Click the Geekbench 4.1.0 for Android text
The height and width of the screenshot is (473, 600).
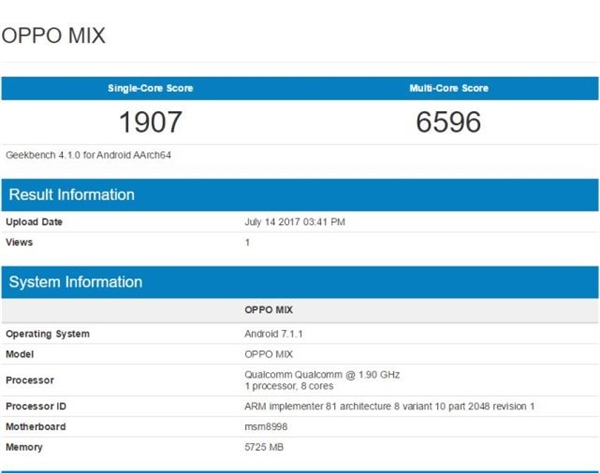pos(88,155)
